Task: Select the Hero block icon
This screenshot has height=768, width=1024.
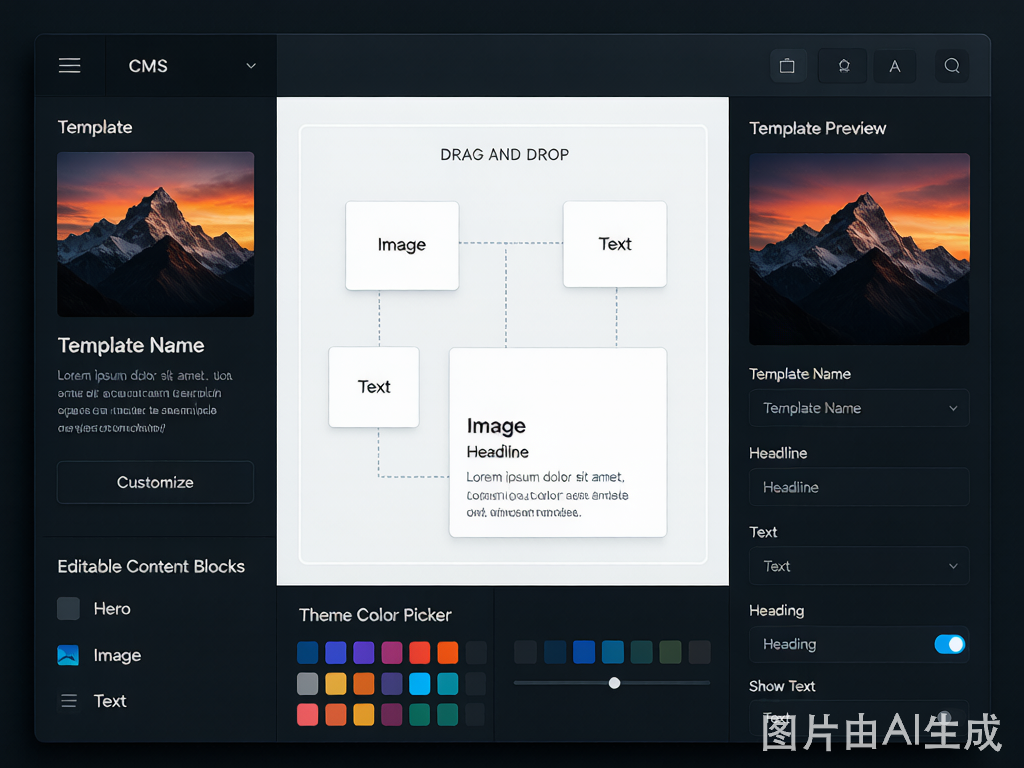Action: tap(69, 609)
